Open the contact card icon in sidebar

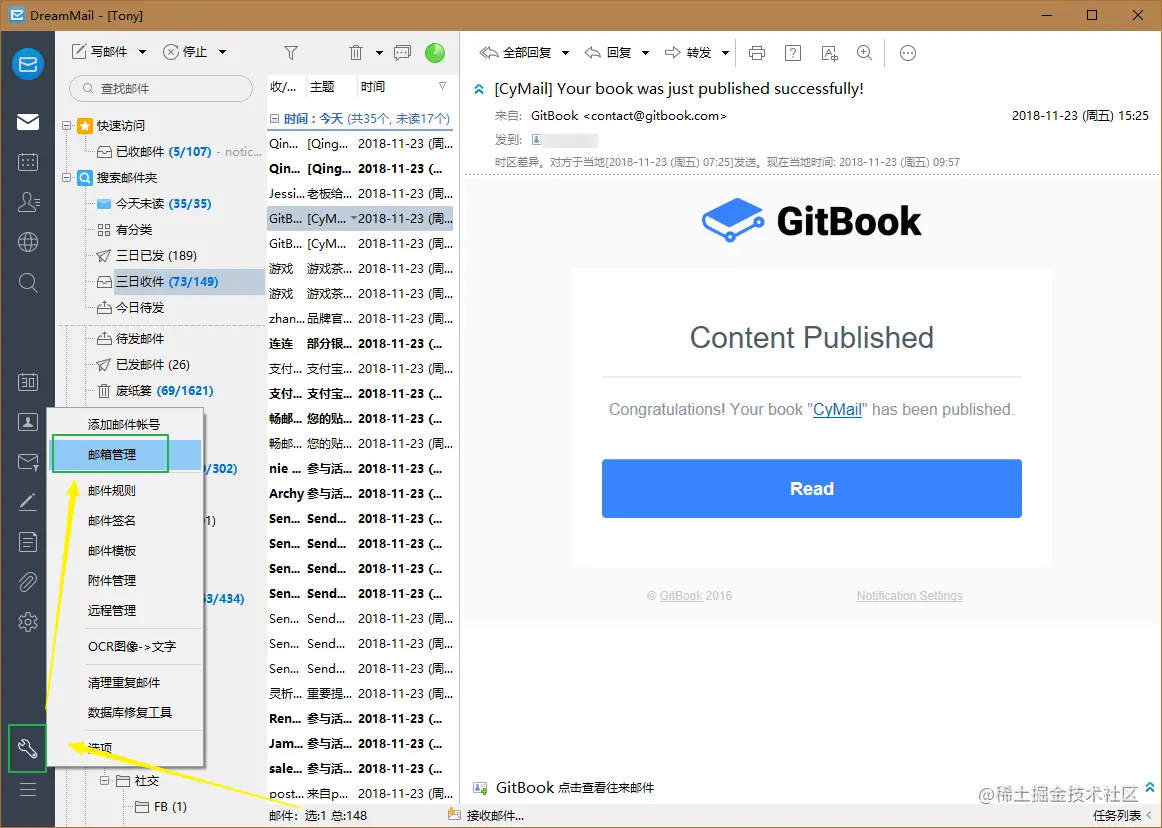coord(28,422)
